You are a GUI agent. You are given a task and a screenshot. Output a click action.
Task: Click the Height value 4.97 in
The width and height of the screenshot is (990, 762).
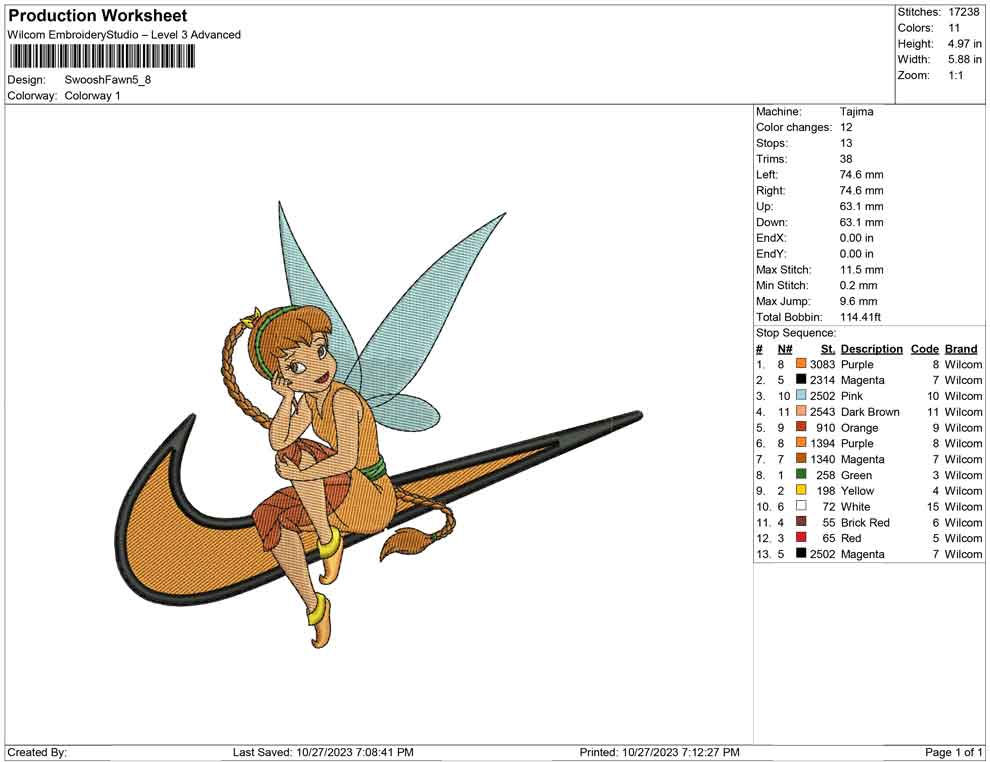pyautogui.click(x=964, y=44)
